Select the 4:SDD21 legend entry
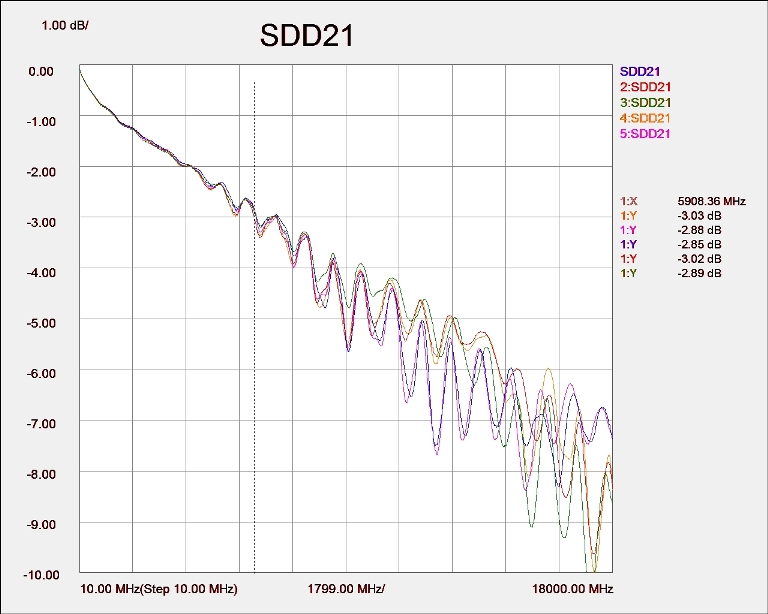 645,118
